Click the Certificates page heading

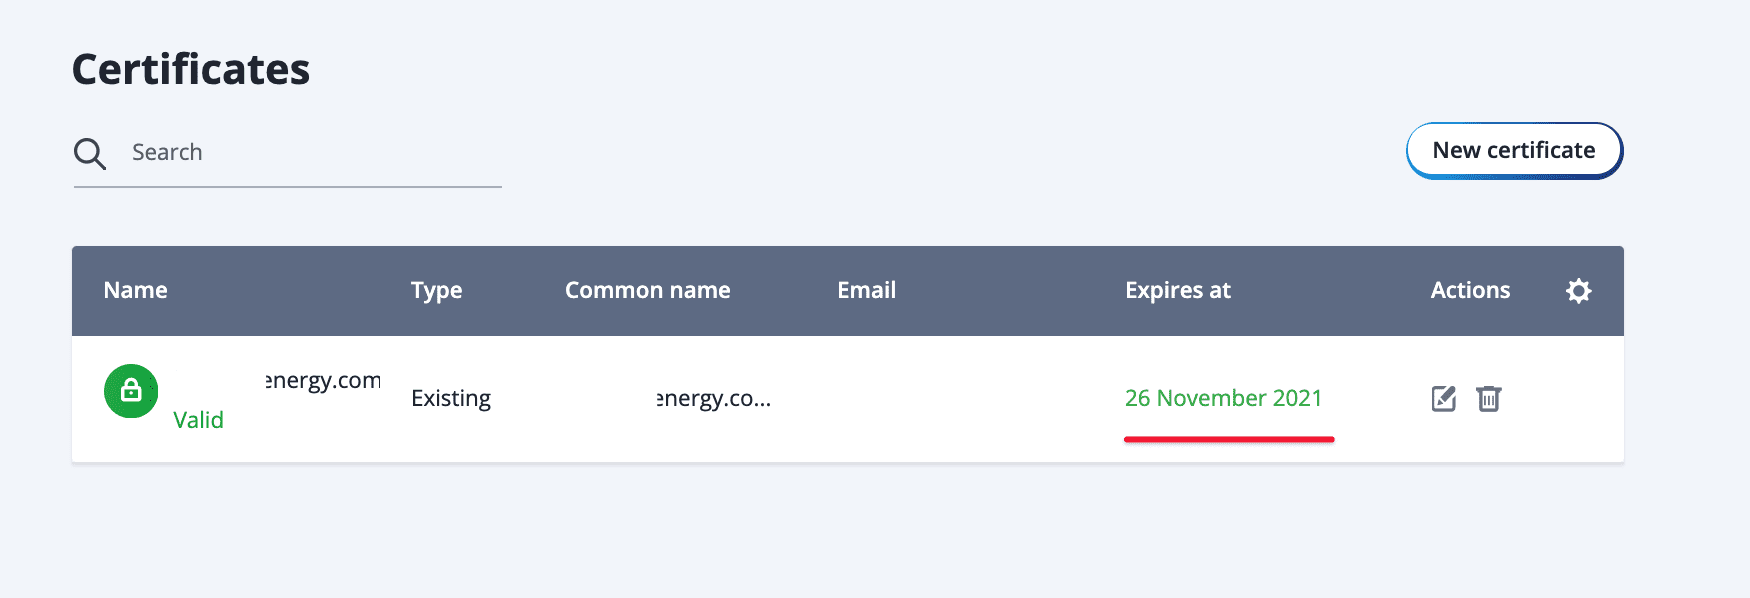click(191, 70)
